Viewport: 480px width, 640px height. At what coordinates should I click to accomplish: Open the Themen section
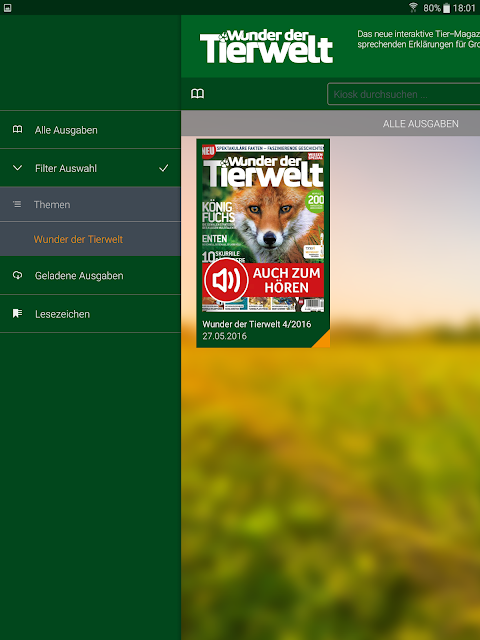(90, 204)
